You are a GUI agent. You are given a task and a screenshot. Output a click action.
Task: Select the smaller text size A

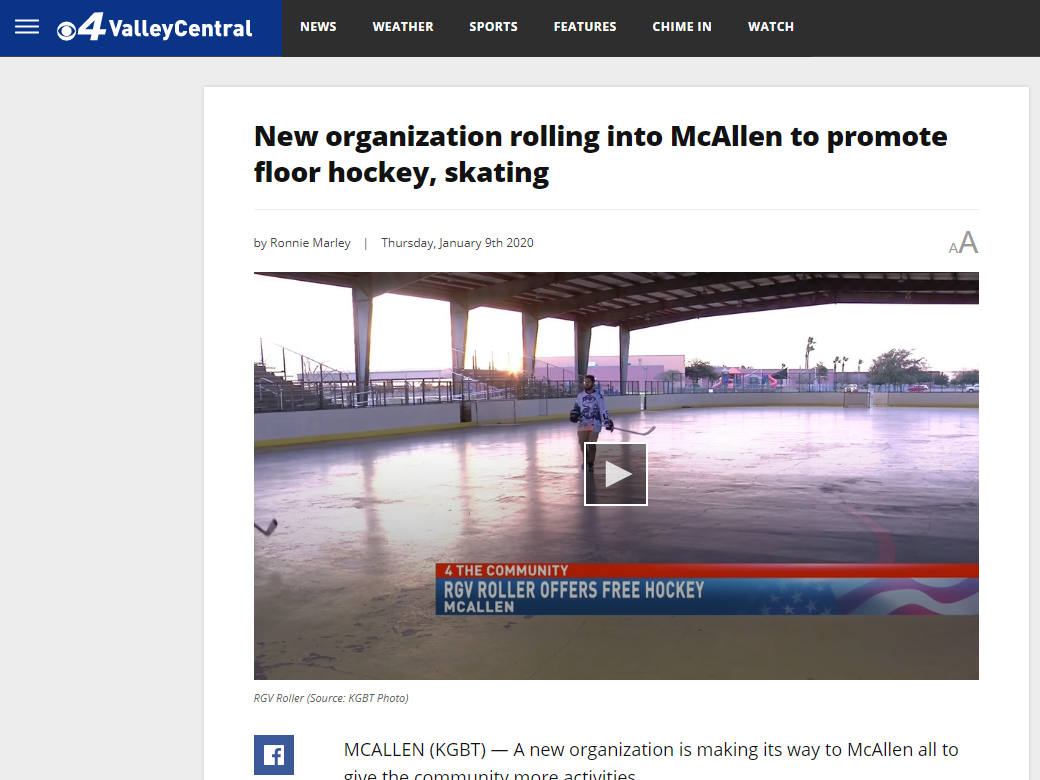click(x=953, y=248)
